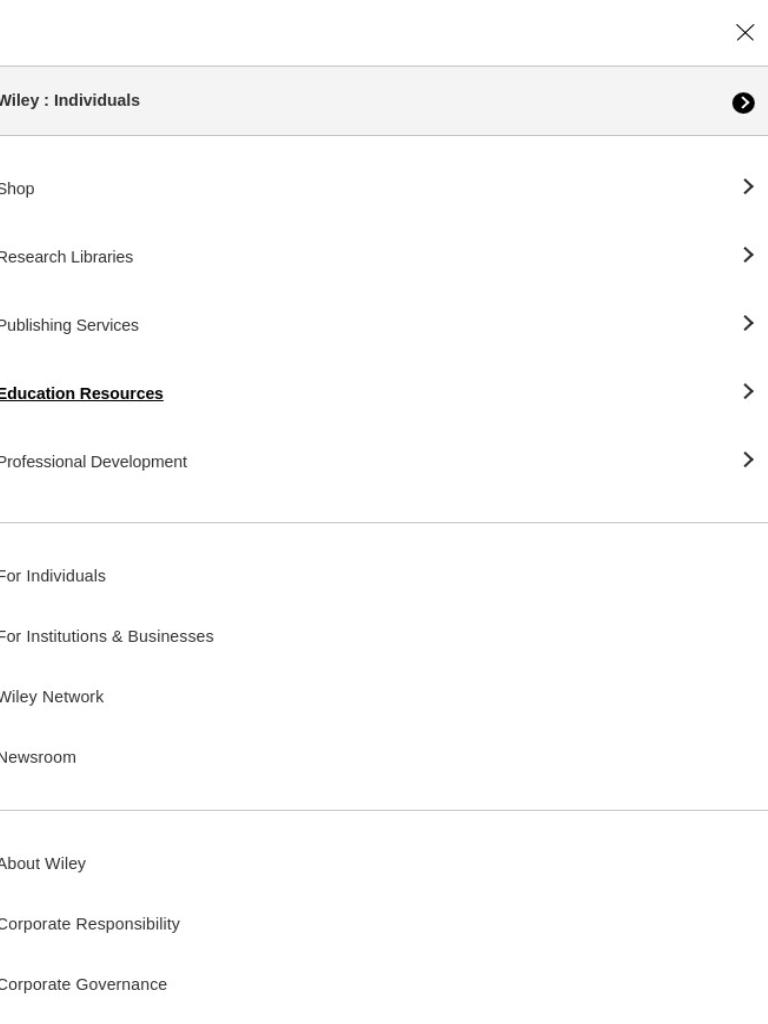The height and width of the screenshot is (1024, 768).
Task: Expand the Shop submenu chevron
Action: click(x=748, y=187)
